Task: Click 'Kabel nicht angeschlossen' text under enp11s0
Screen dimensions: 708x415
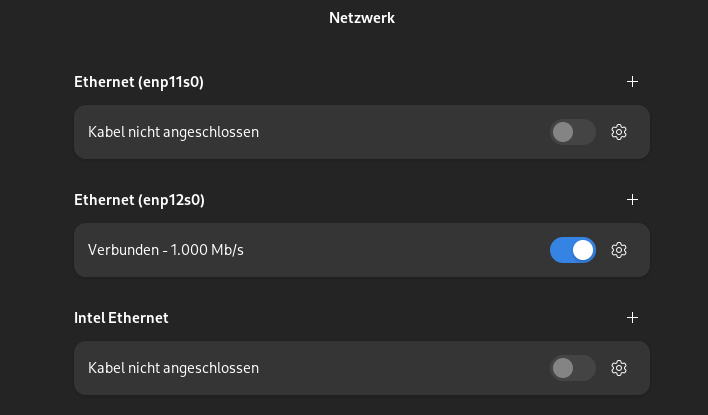Action: (x=173, y=132)
